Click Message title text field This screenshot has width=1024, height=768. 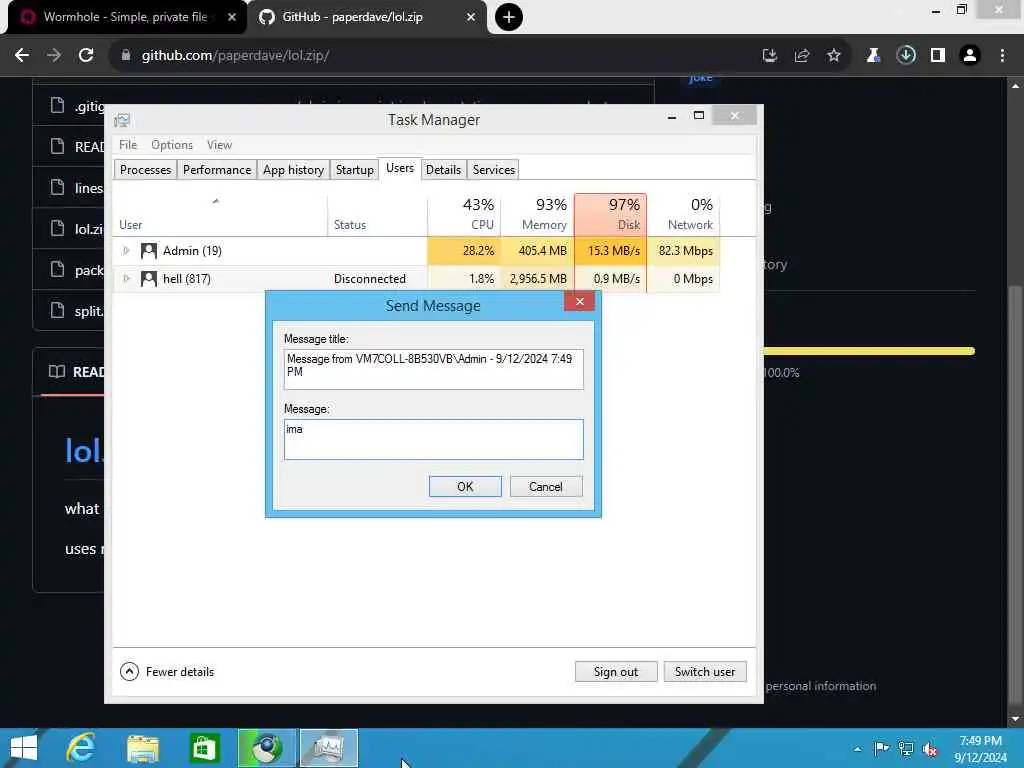434,370
